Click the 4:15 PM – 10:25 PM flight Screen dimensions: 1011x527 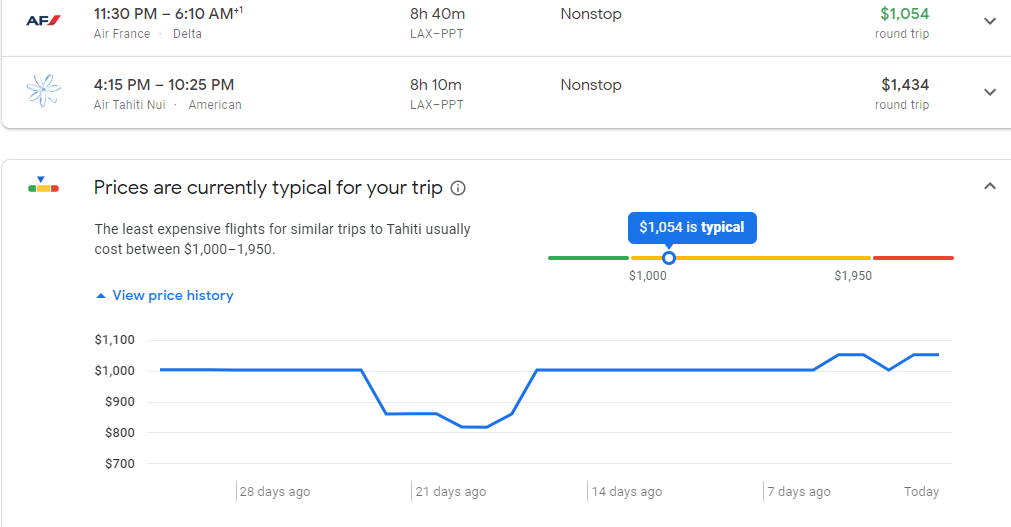(164, 85)
